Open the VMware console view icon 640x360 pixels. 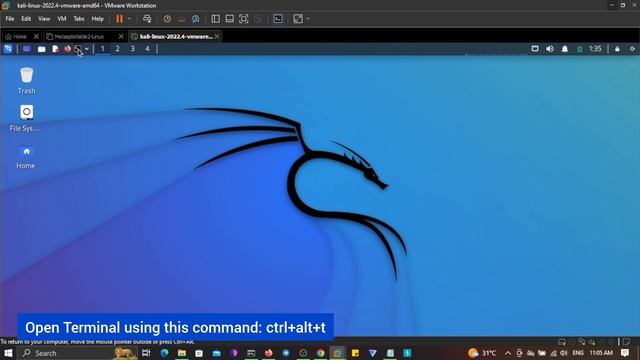(x=278, y=19)
